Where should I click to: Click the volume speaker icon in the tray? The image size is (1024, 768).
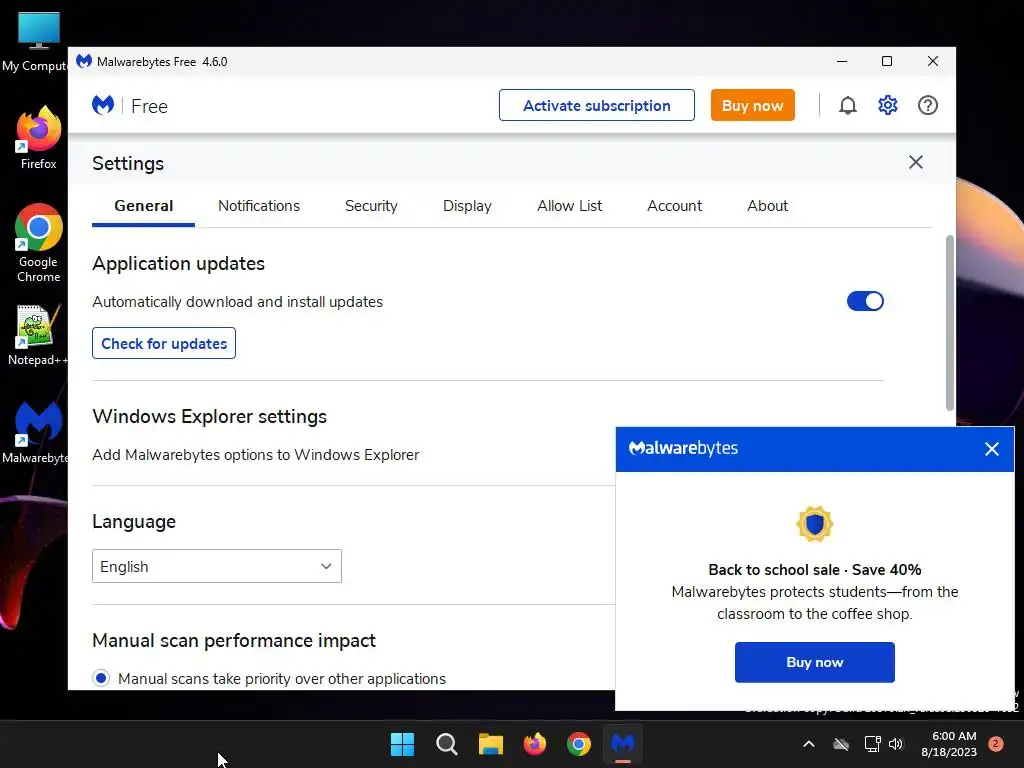pyautogui.click(x=896, y=744)
